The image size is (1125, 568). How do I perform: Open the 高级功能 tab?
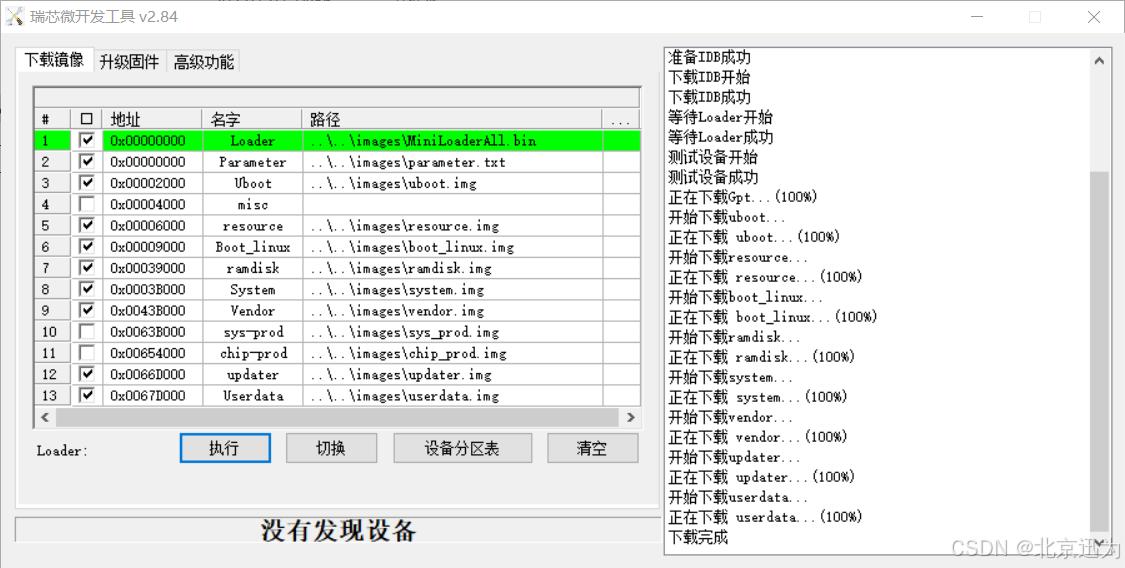click(x=204, y=62)
